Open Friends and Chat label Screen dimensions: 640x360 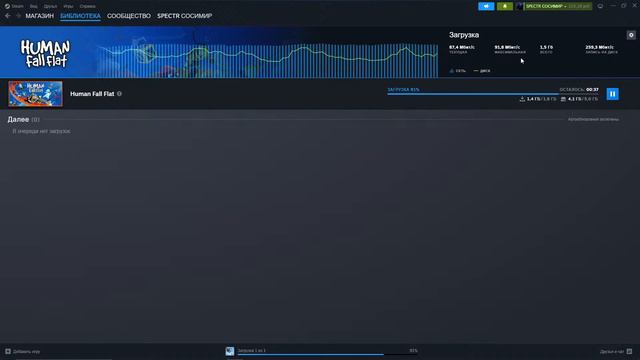(x=612, y=351)
